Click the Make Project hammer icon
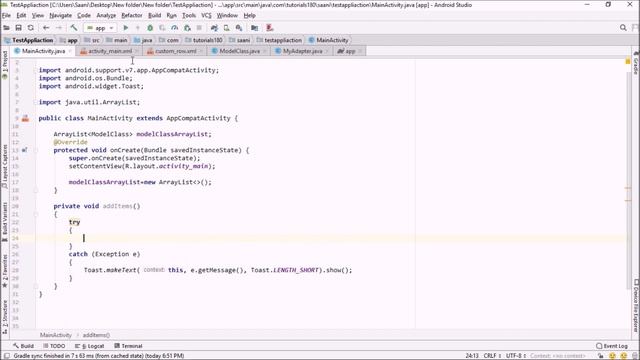The width and height of the screenshot is (640, 360). [x=73, y=28]
